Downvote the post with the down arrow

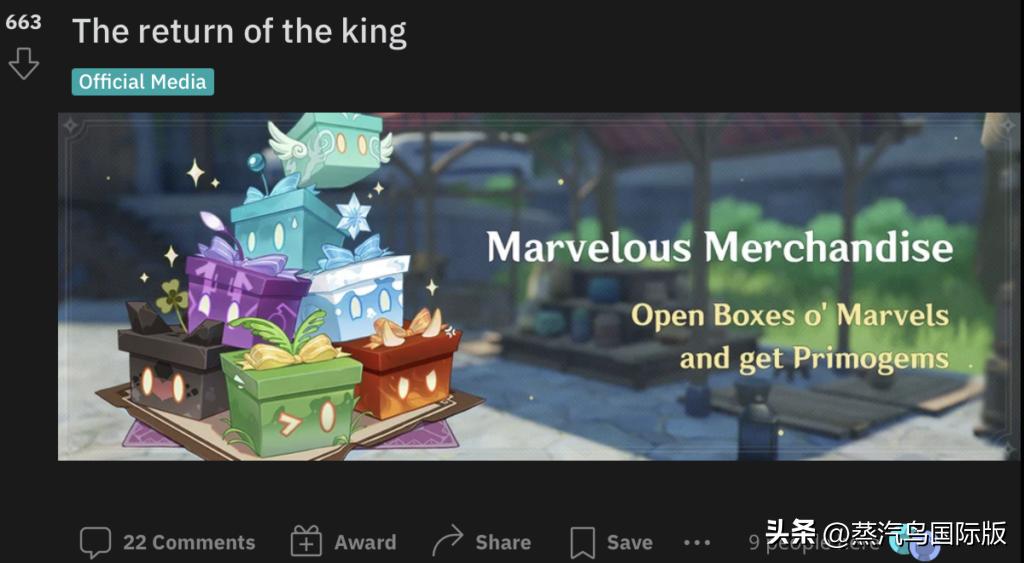[x=24, y=63]
